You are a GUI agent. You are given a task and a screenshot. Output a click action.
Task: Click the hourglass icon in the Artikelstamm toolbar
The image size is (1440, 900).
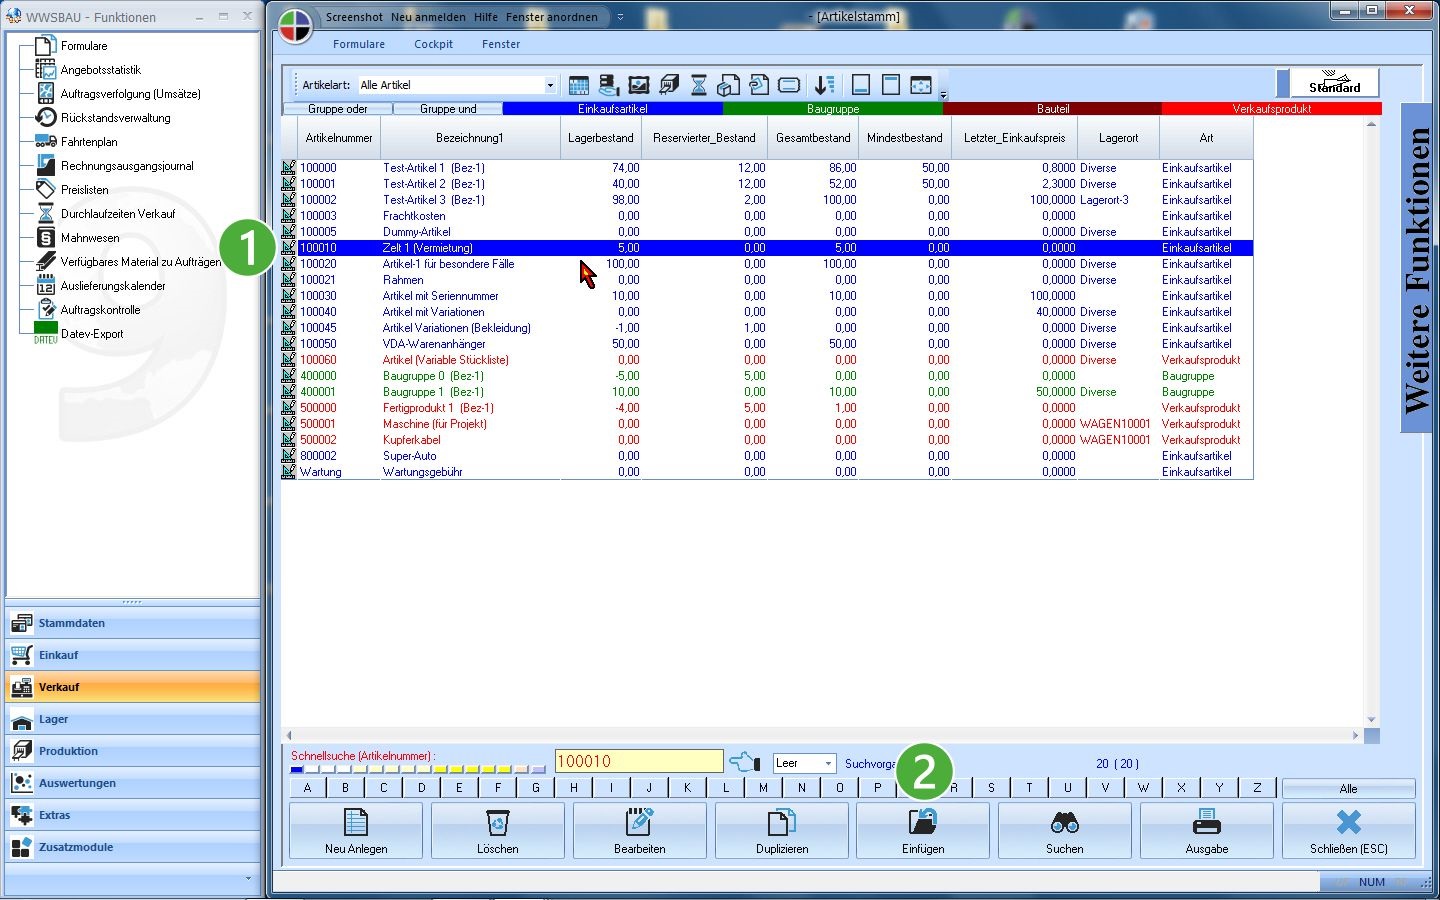click(x=699, y=85)
